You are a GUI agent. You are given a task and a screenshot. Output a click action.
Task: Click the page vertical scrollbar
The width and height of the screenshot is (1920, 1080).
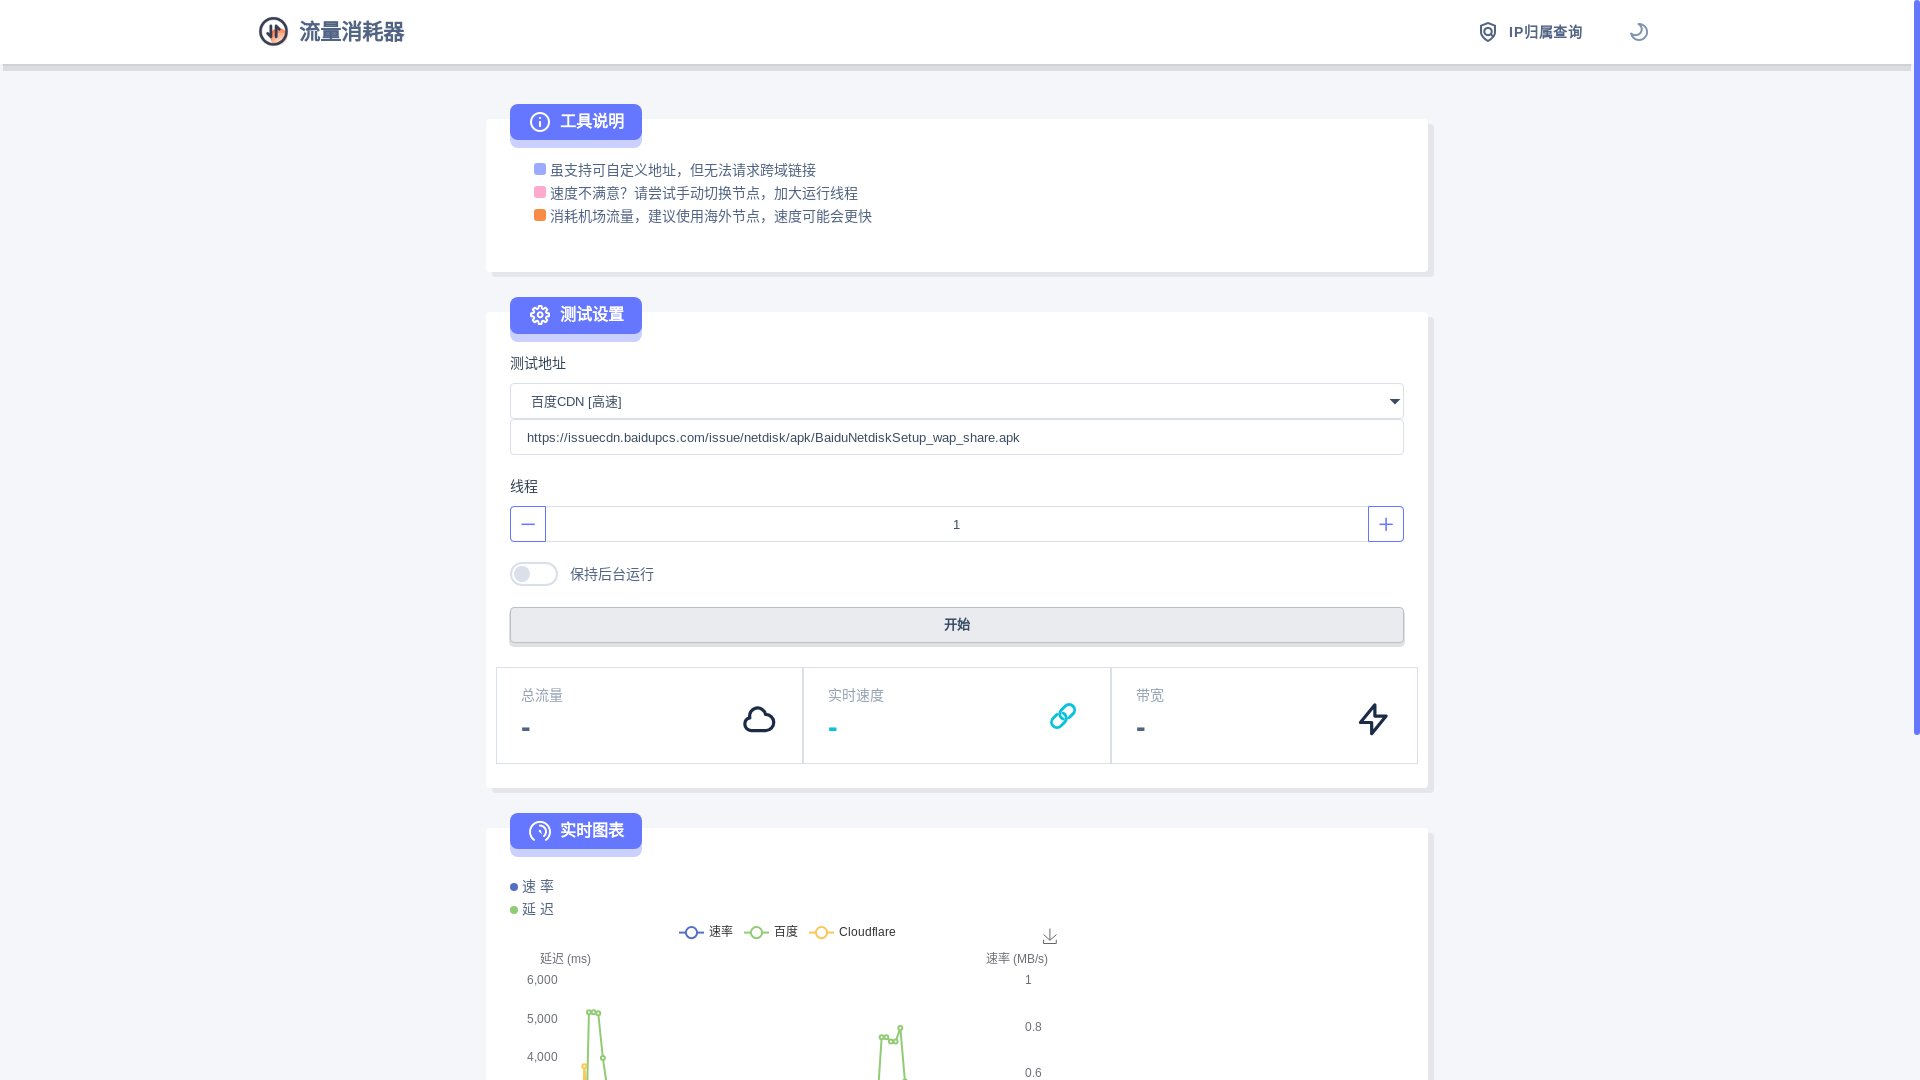pos(1916,367)
